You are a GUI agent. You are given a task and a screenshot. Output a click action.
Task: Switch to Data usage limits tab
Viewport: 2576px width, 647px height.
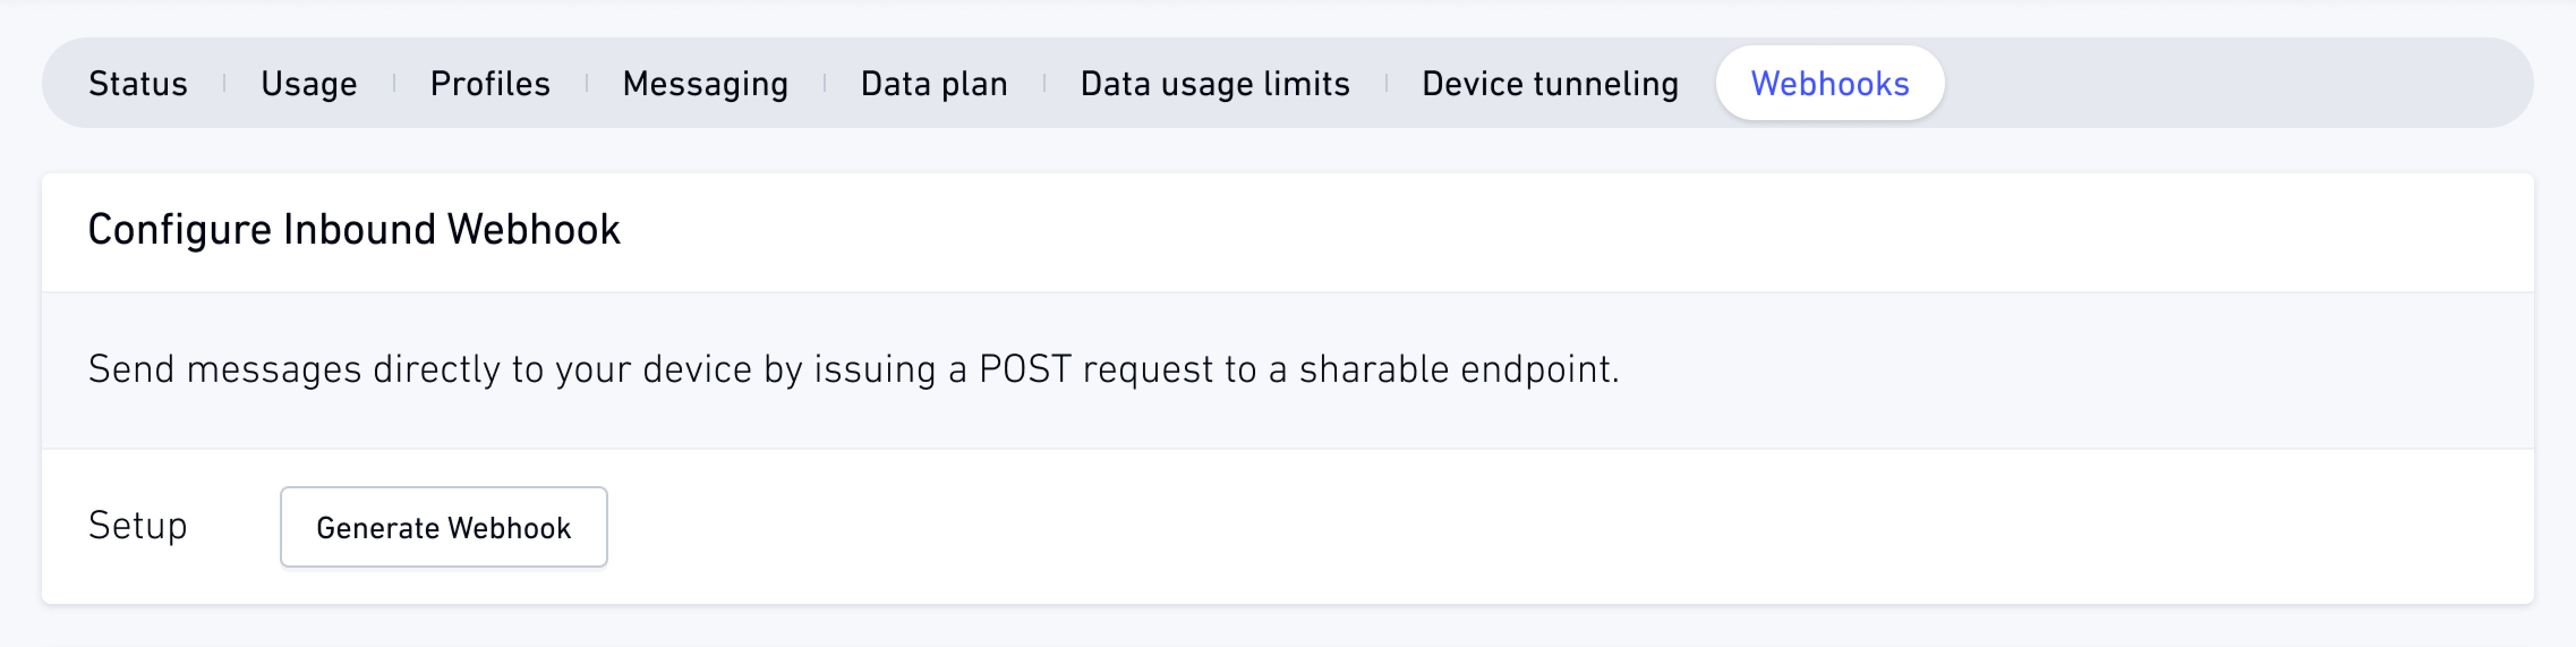click(1215, 83)
